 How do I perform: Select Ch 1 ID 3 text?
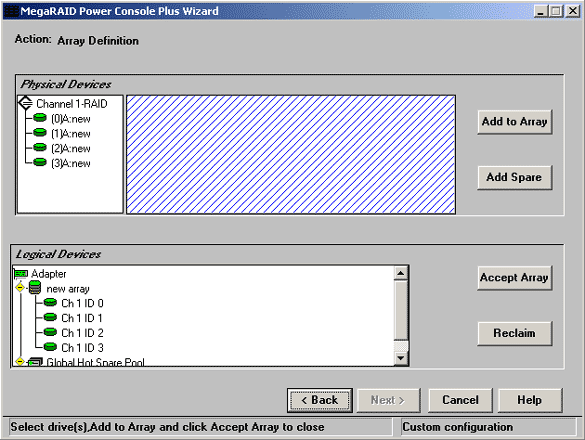click(82, 347)
